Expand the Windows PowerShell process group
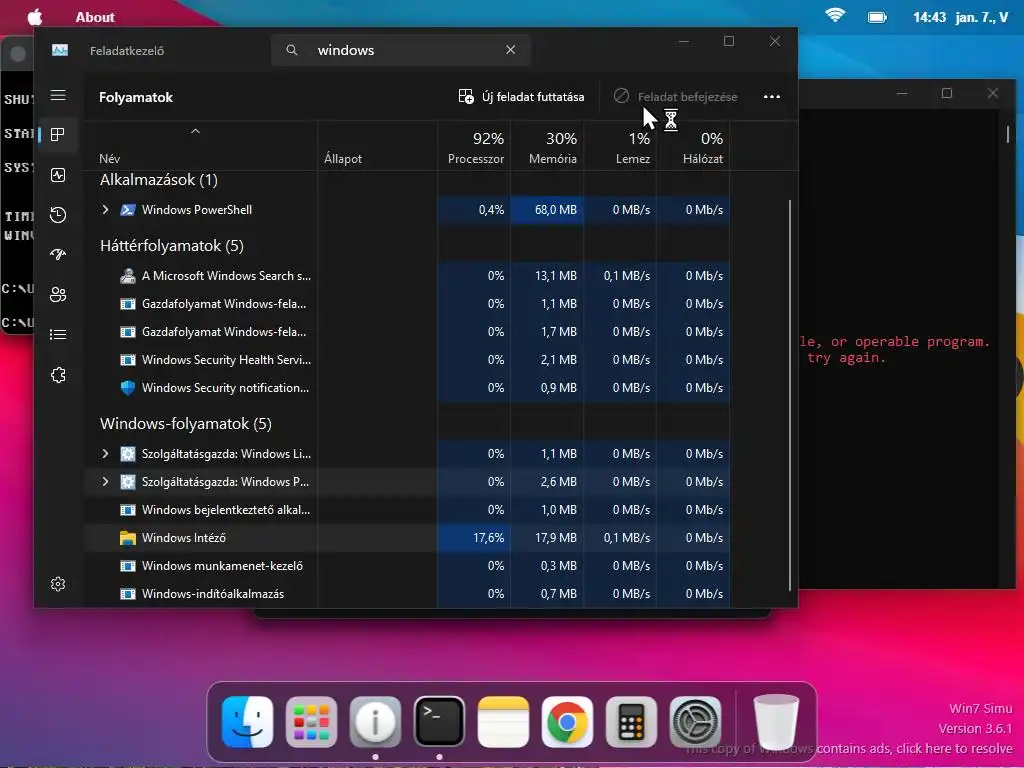 (x=105, y=210)
